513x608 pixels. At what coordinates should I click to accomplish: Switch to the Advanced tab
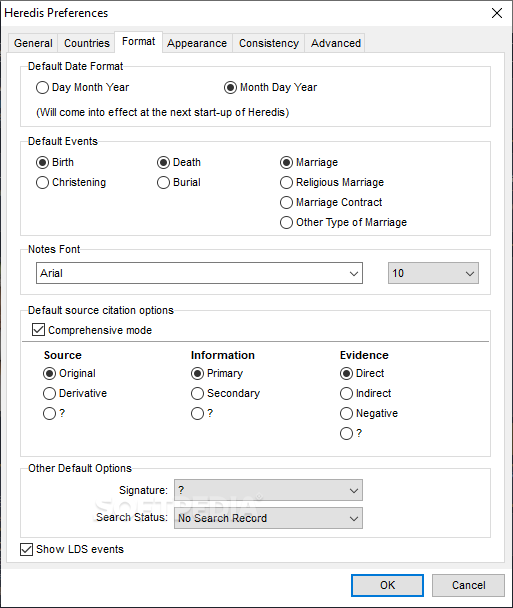[335, 43]
